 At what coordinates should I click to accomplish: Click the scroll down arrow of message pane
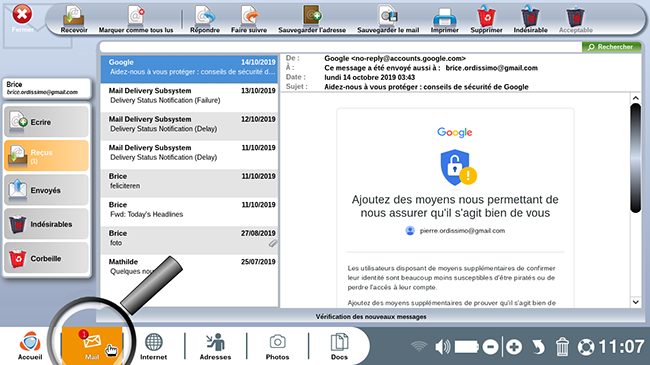tap(635, 302)
